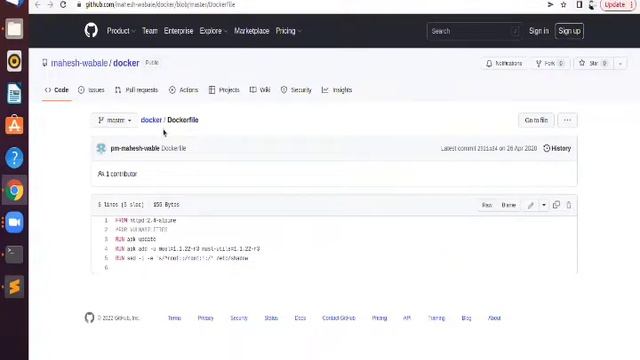Launch Rhythmbox from the dock
The width and height of the screenshot is (640, 360).
(x=14, y=61)
